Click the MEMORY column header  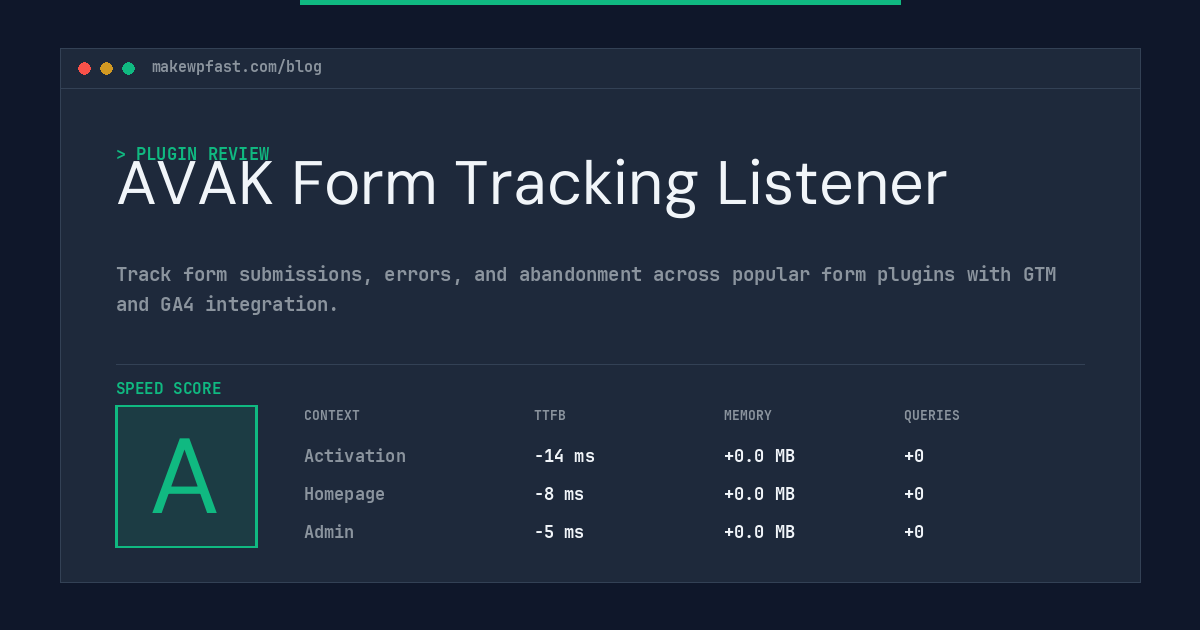pos(748,416)
